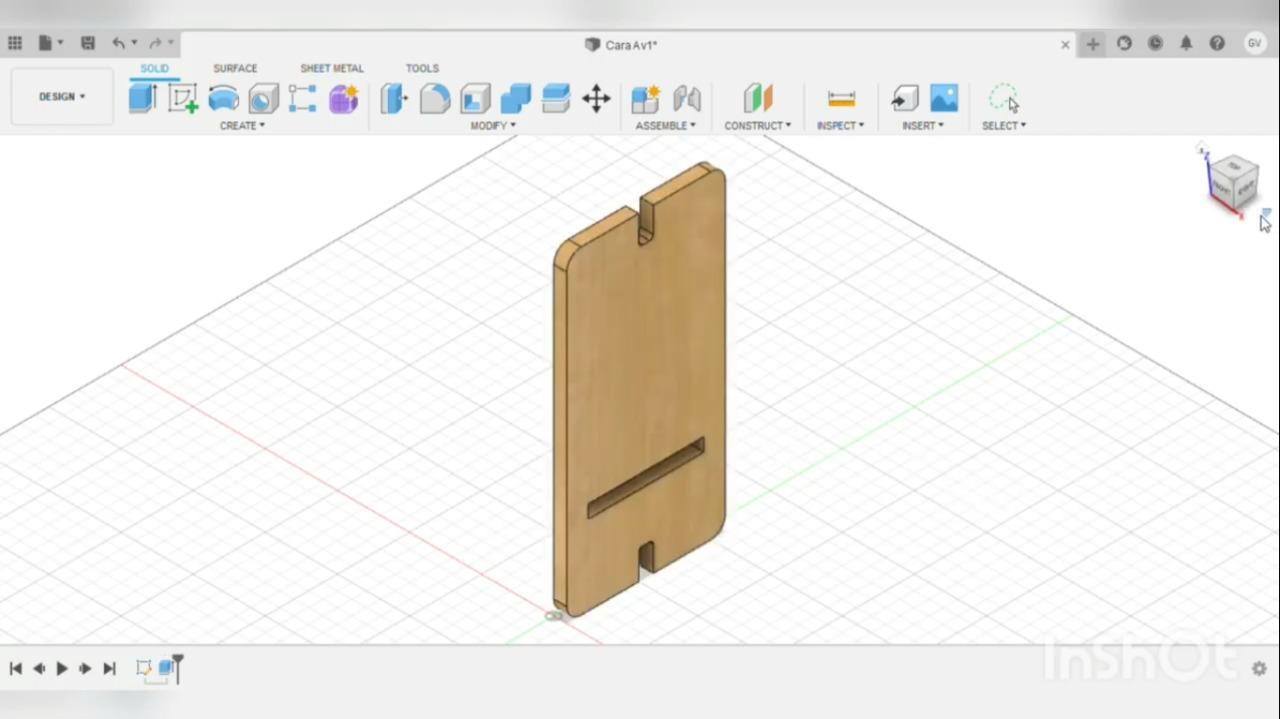The width and height of the screenshot is (1280, 719).
Task: Activate the Move/Copy arrows tool
Action: 596,98
